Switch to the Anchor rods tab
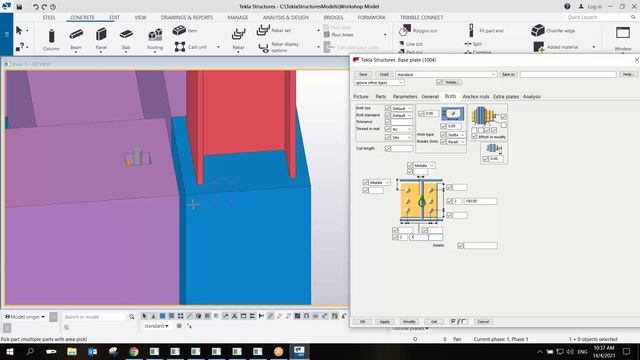This screenshot has height=360, width=640. point(476,96)
